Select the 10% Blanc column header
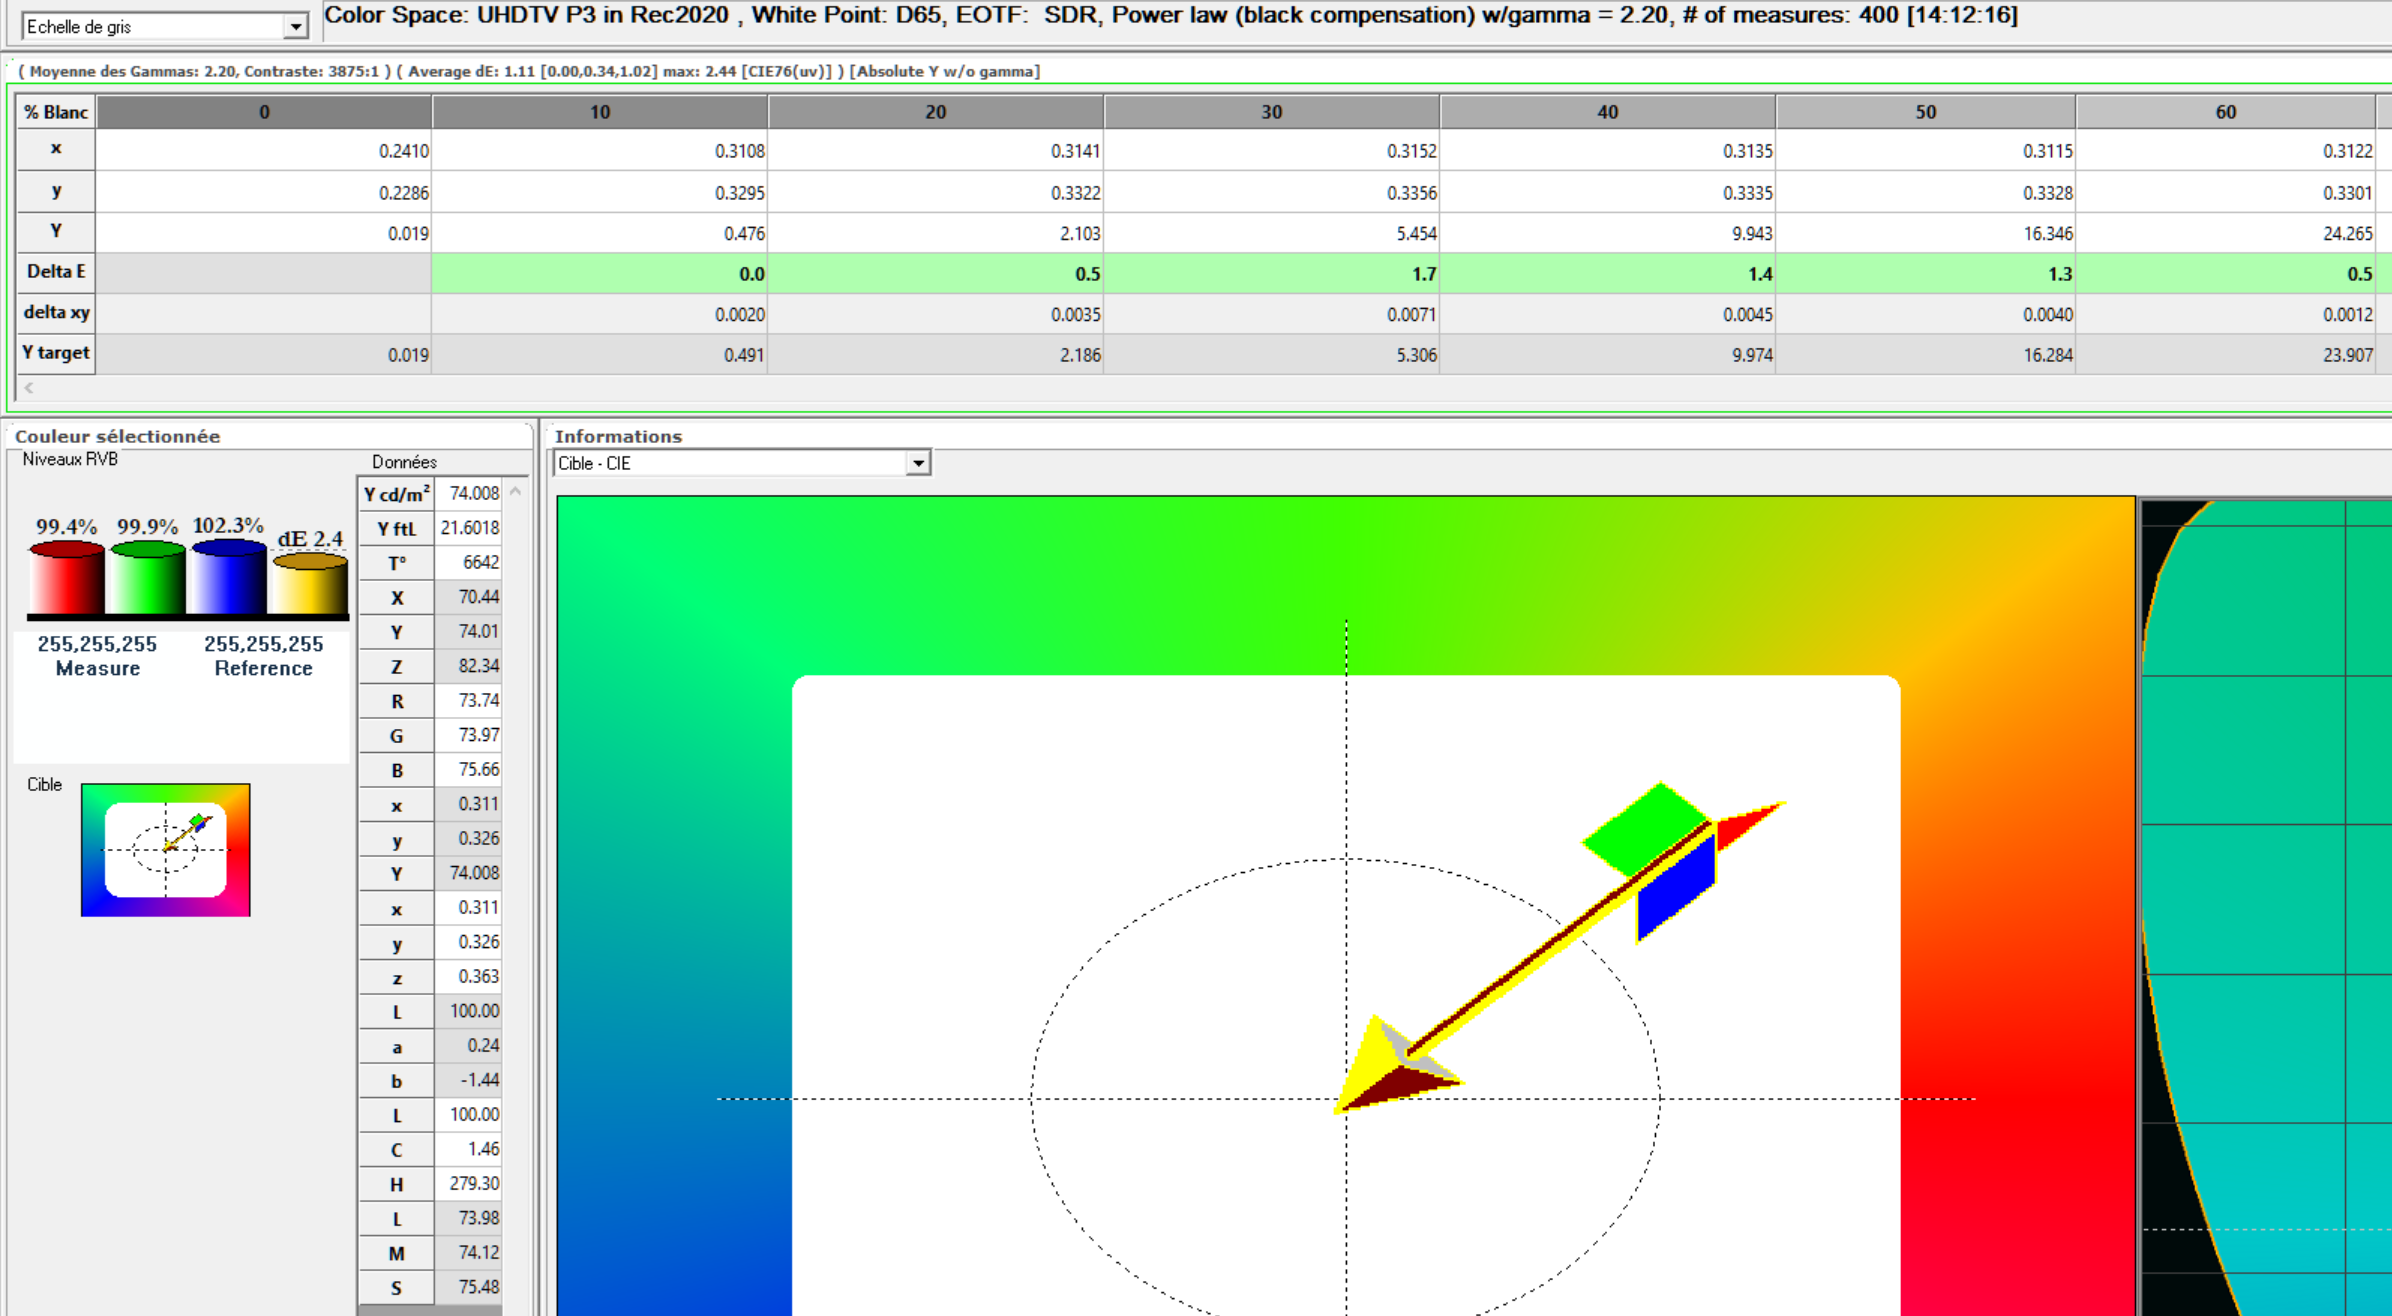 (599, 112)
